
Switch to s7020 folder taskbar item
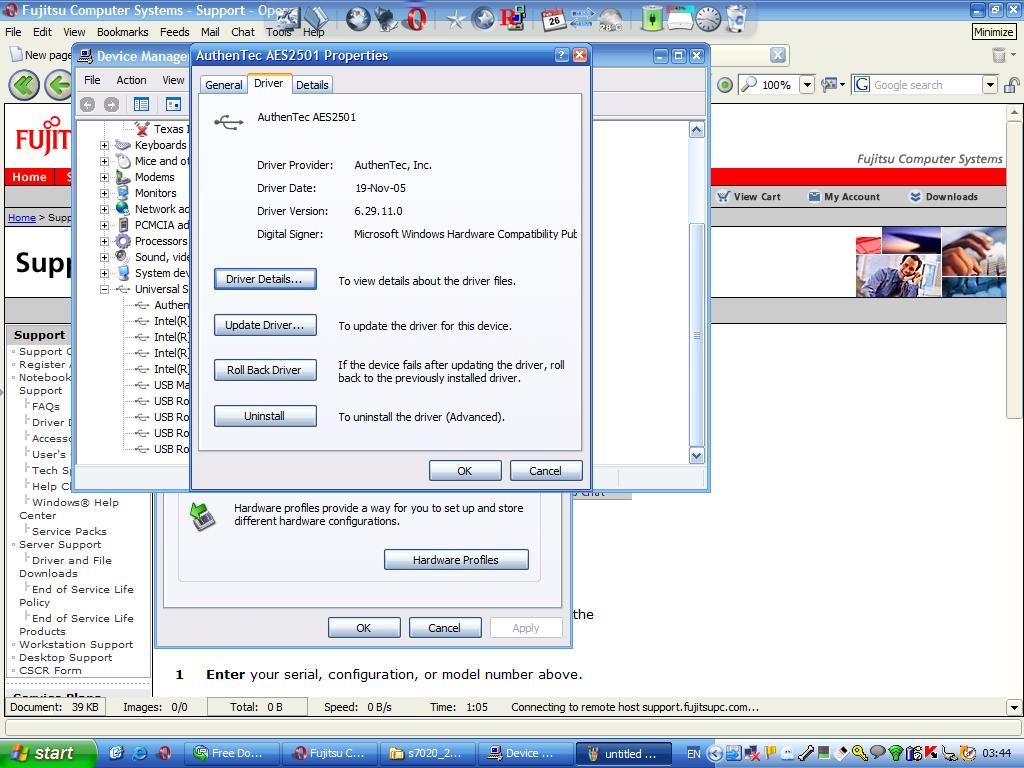click(428, 753)
